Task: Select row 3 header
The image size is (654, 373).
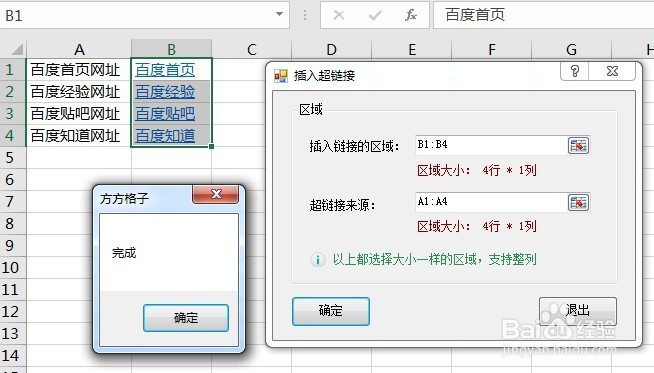Action: (13, 114)
